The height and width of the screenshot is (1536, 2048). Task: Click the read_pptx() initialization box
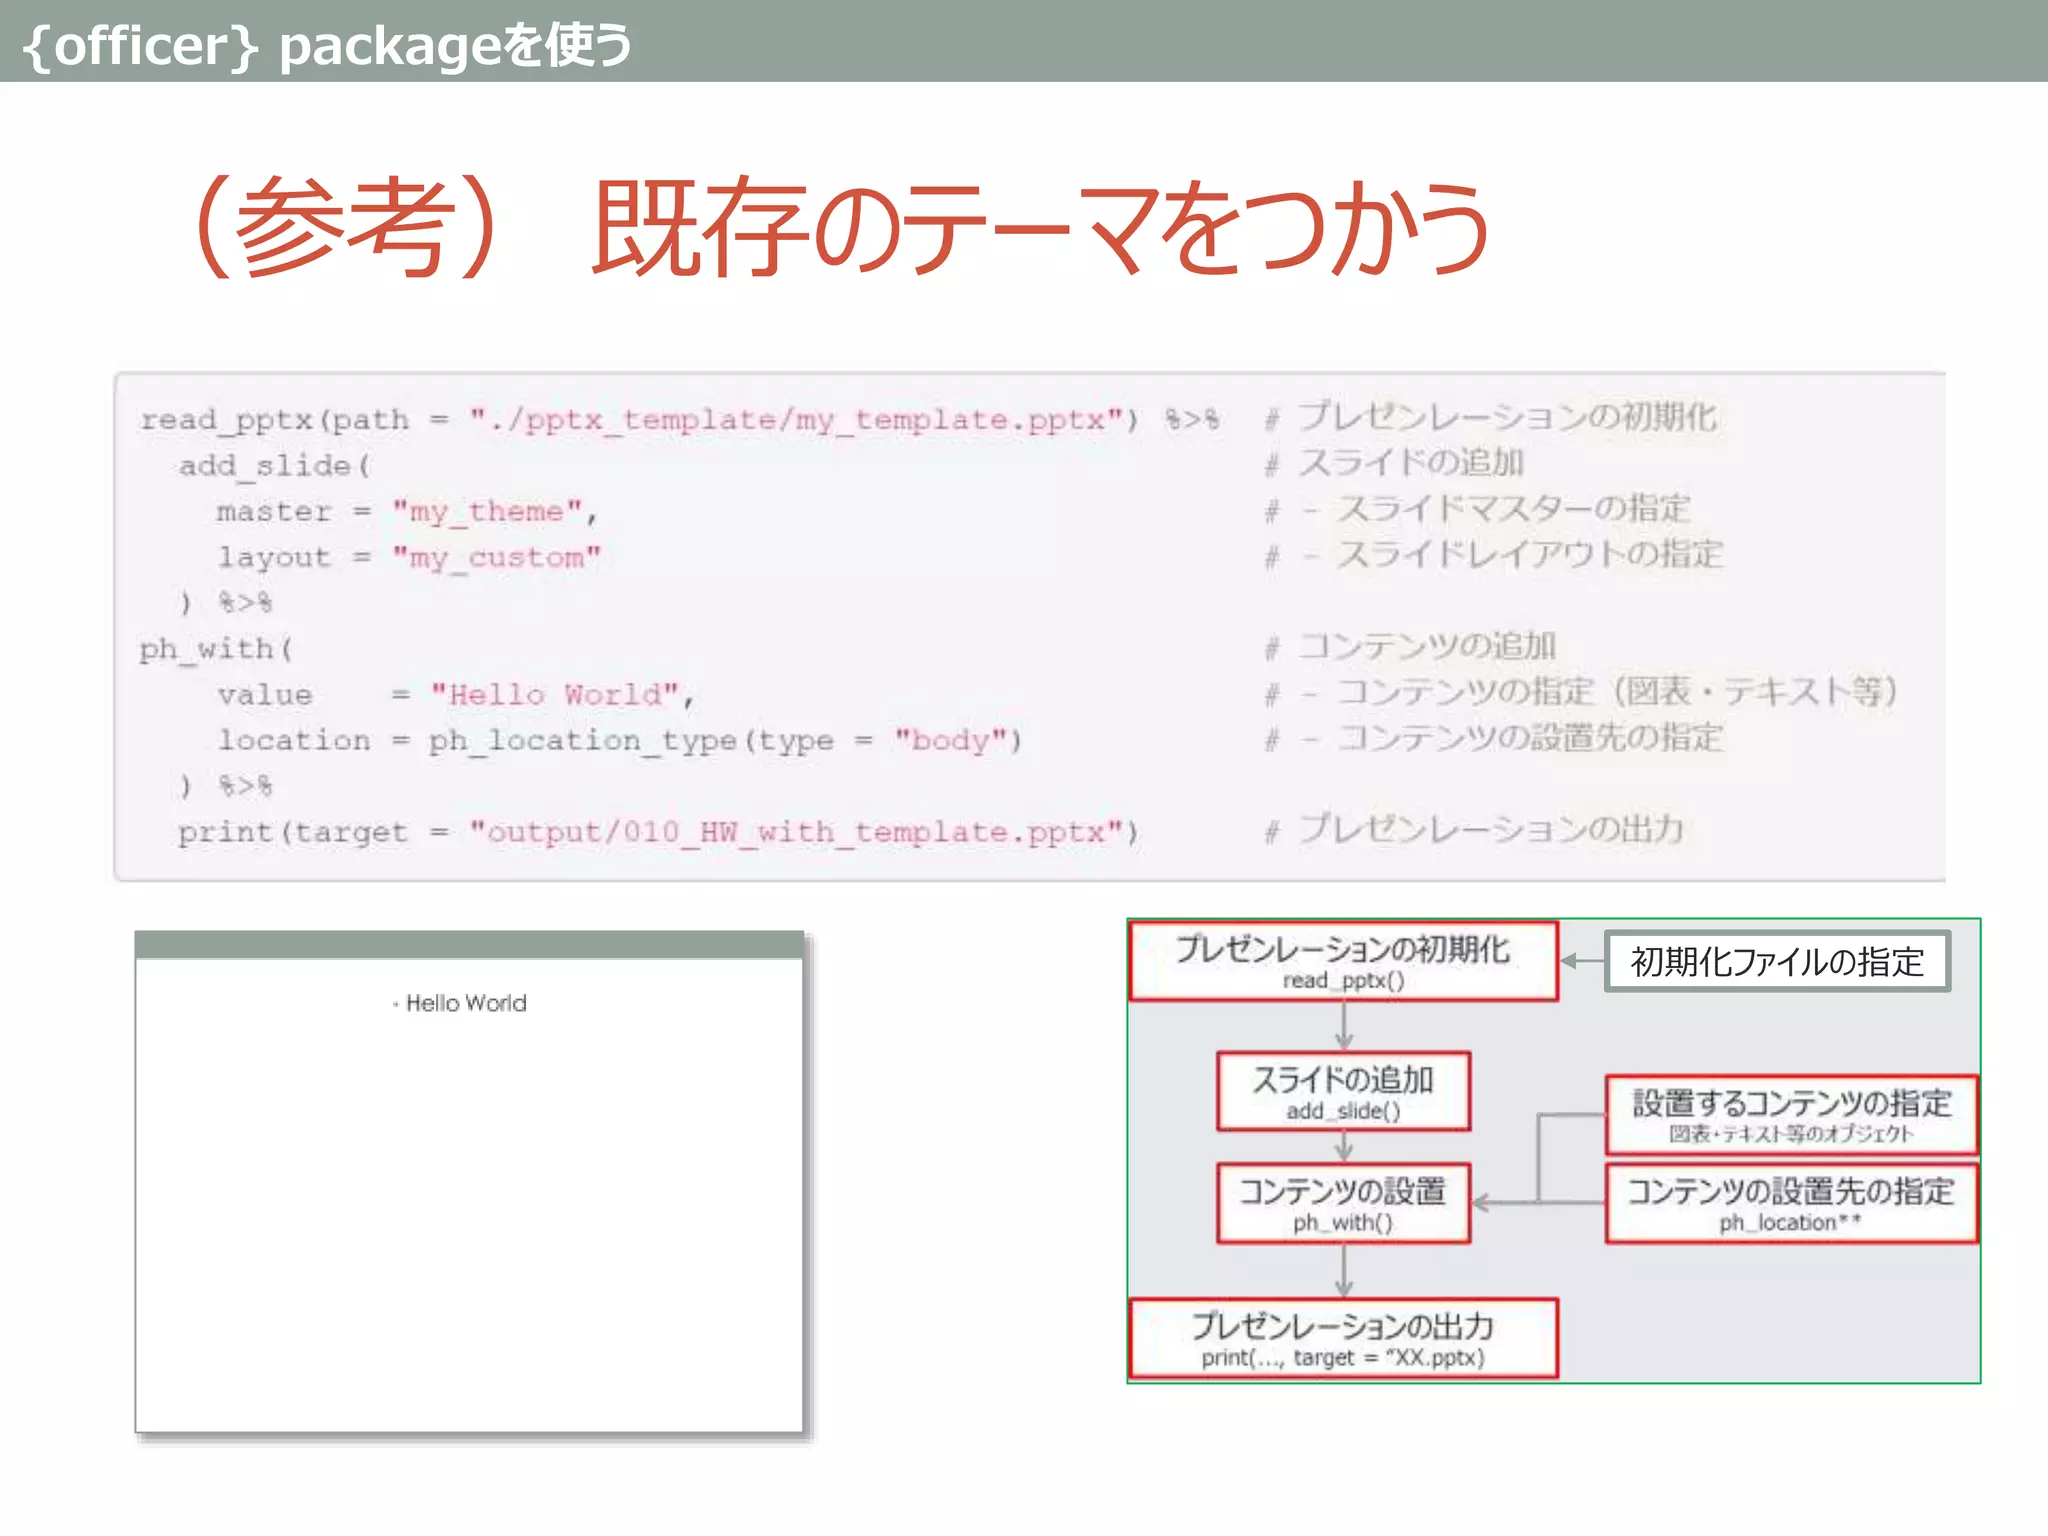1343,961
